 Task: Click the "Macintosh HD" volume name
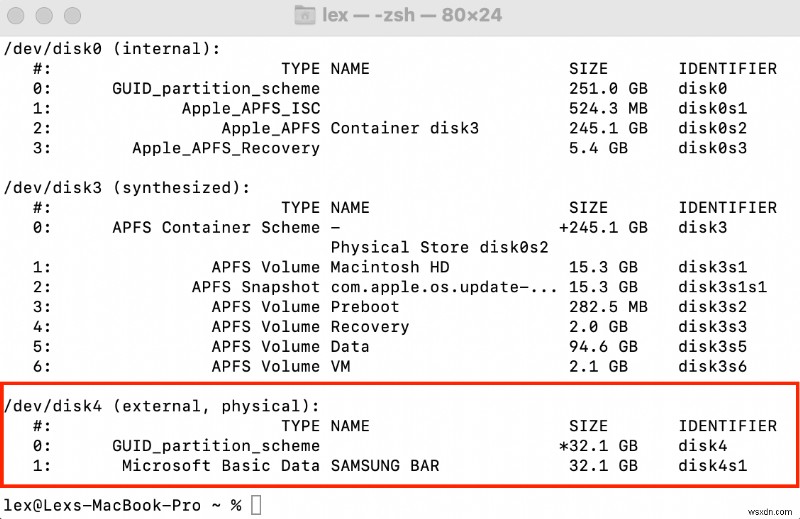(390, 267)
